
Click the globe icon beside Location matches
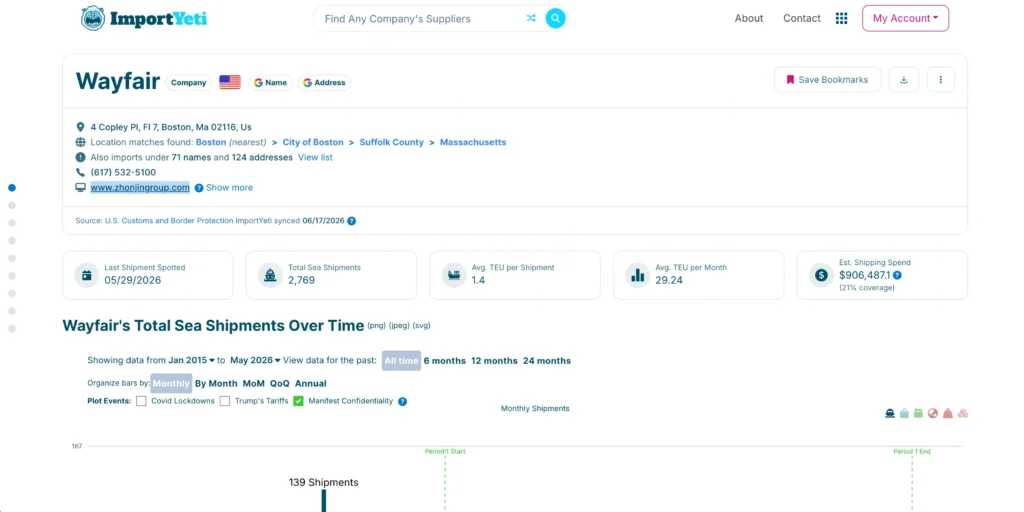[80, 142]
